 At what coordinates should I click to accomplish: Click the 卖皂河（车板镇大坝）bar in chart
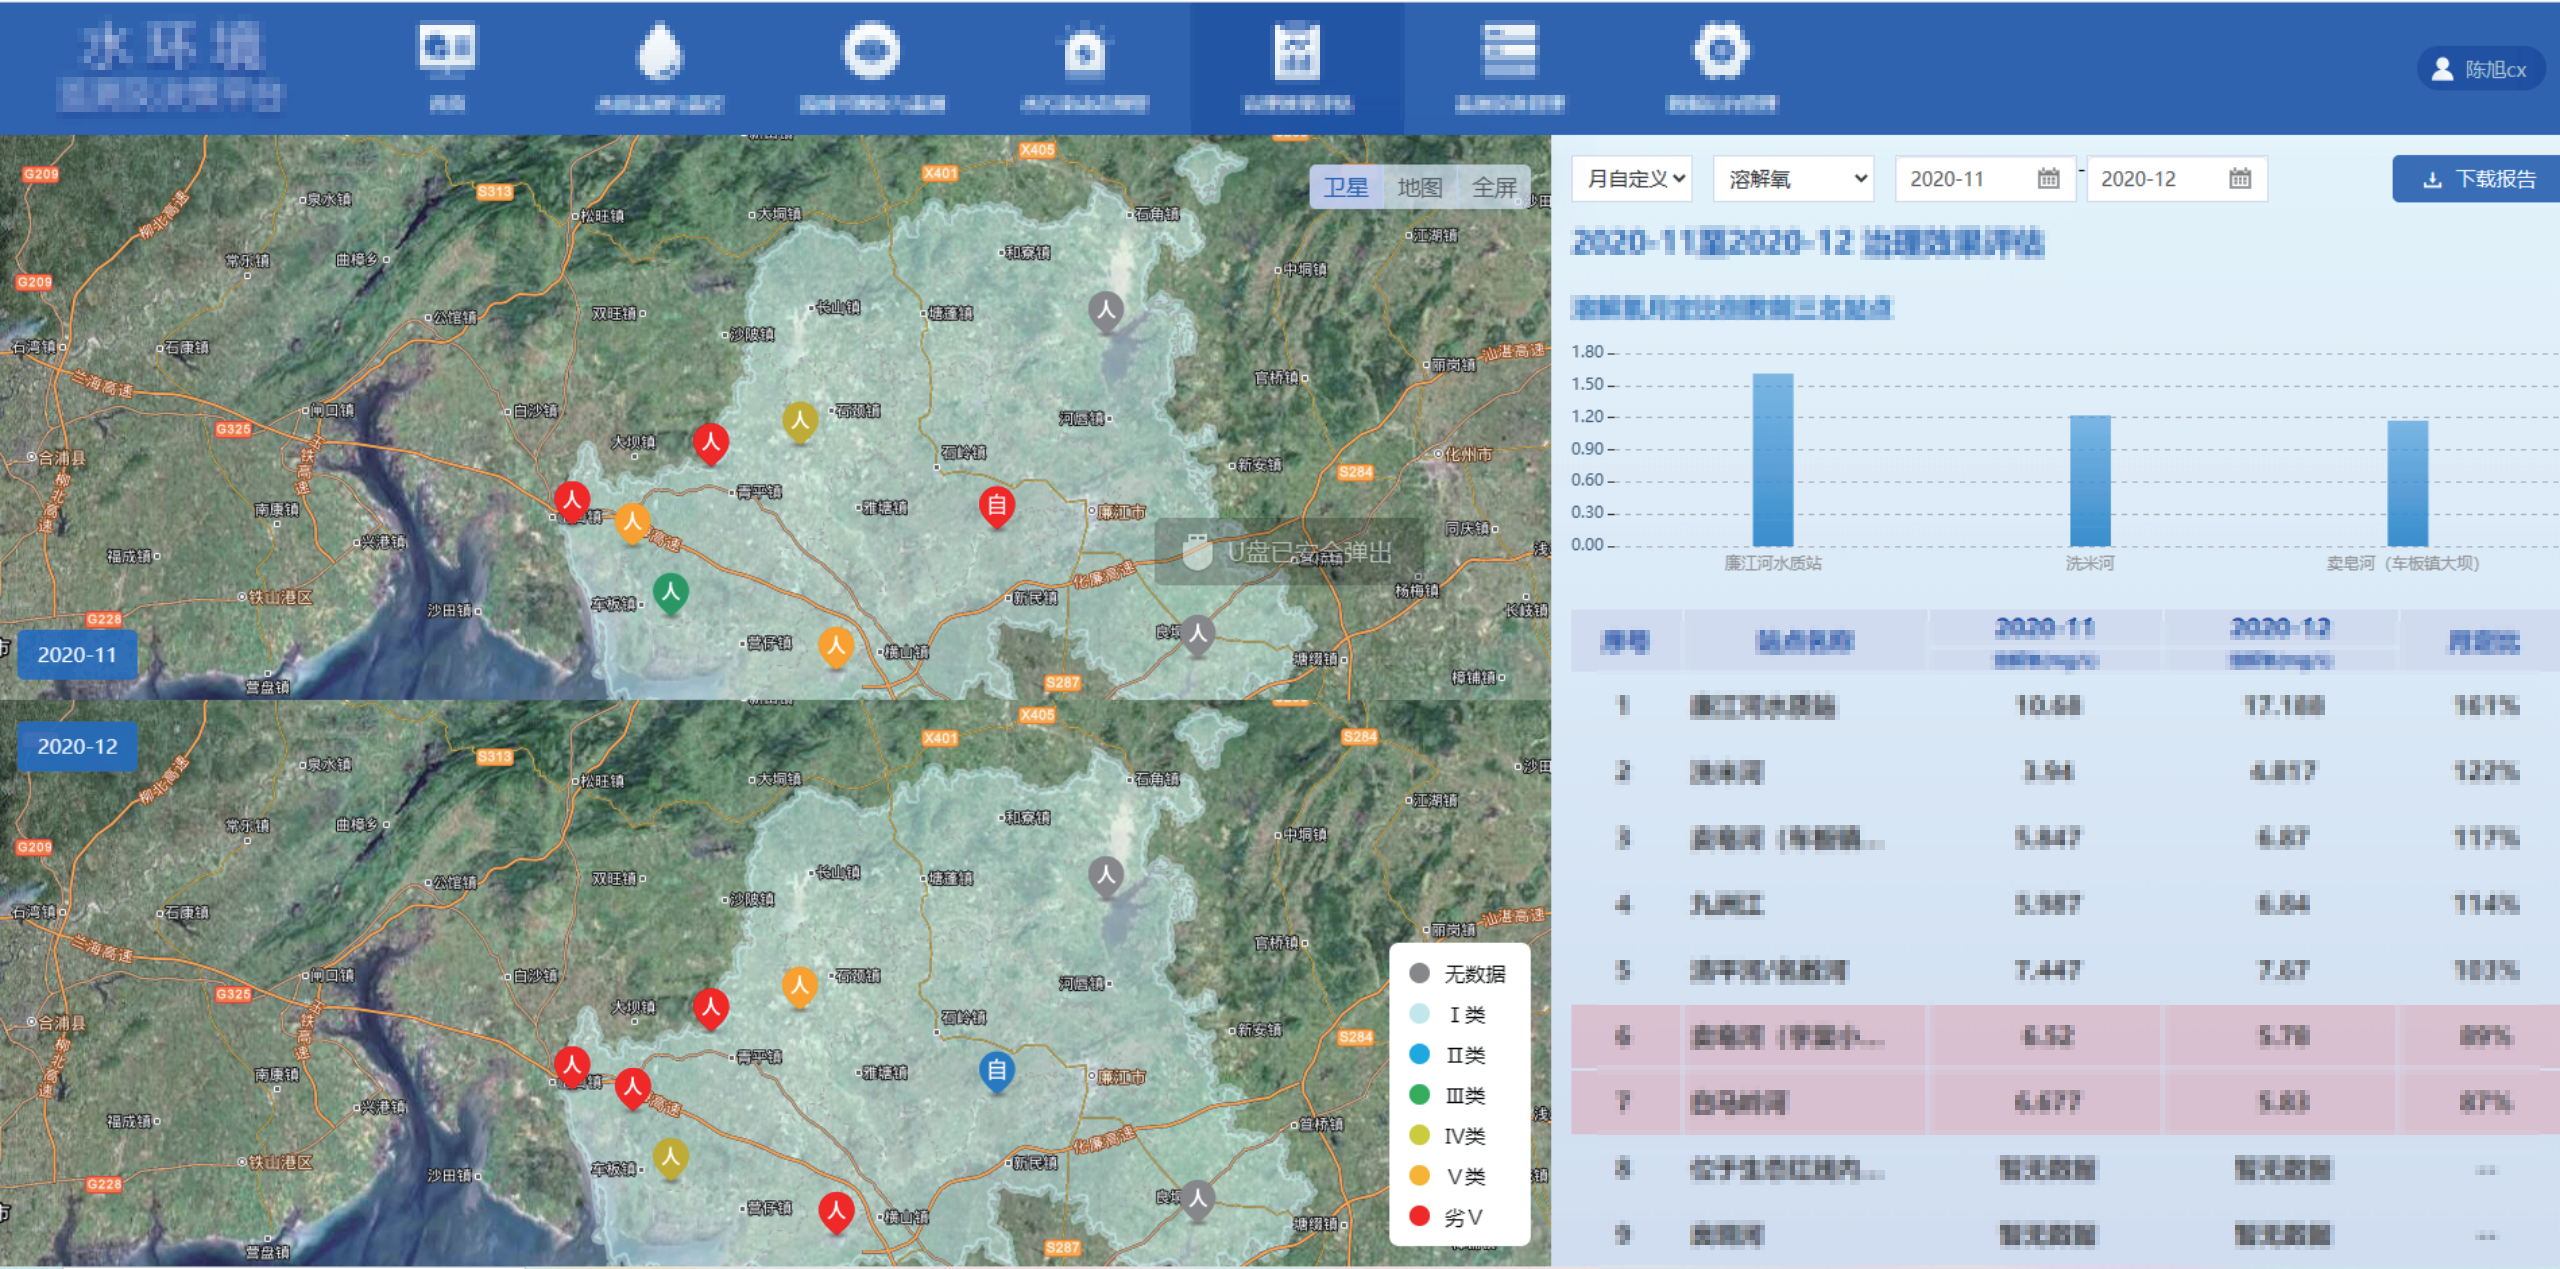(2407, 483)
